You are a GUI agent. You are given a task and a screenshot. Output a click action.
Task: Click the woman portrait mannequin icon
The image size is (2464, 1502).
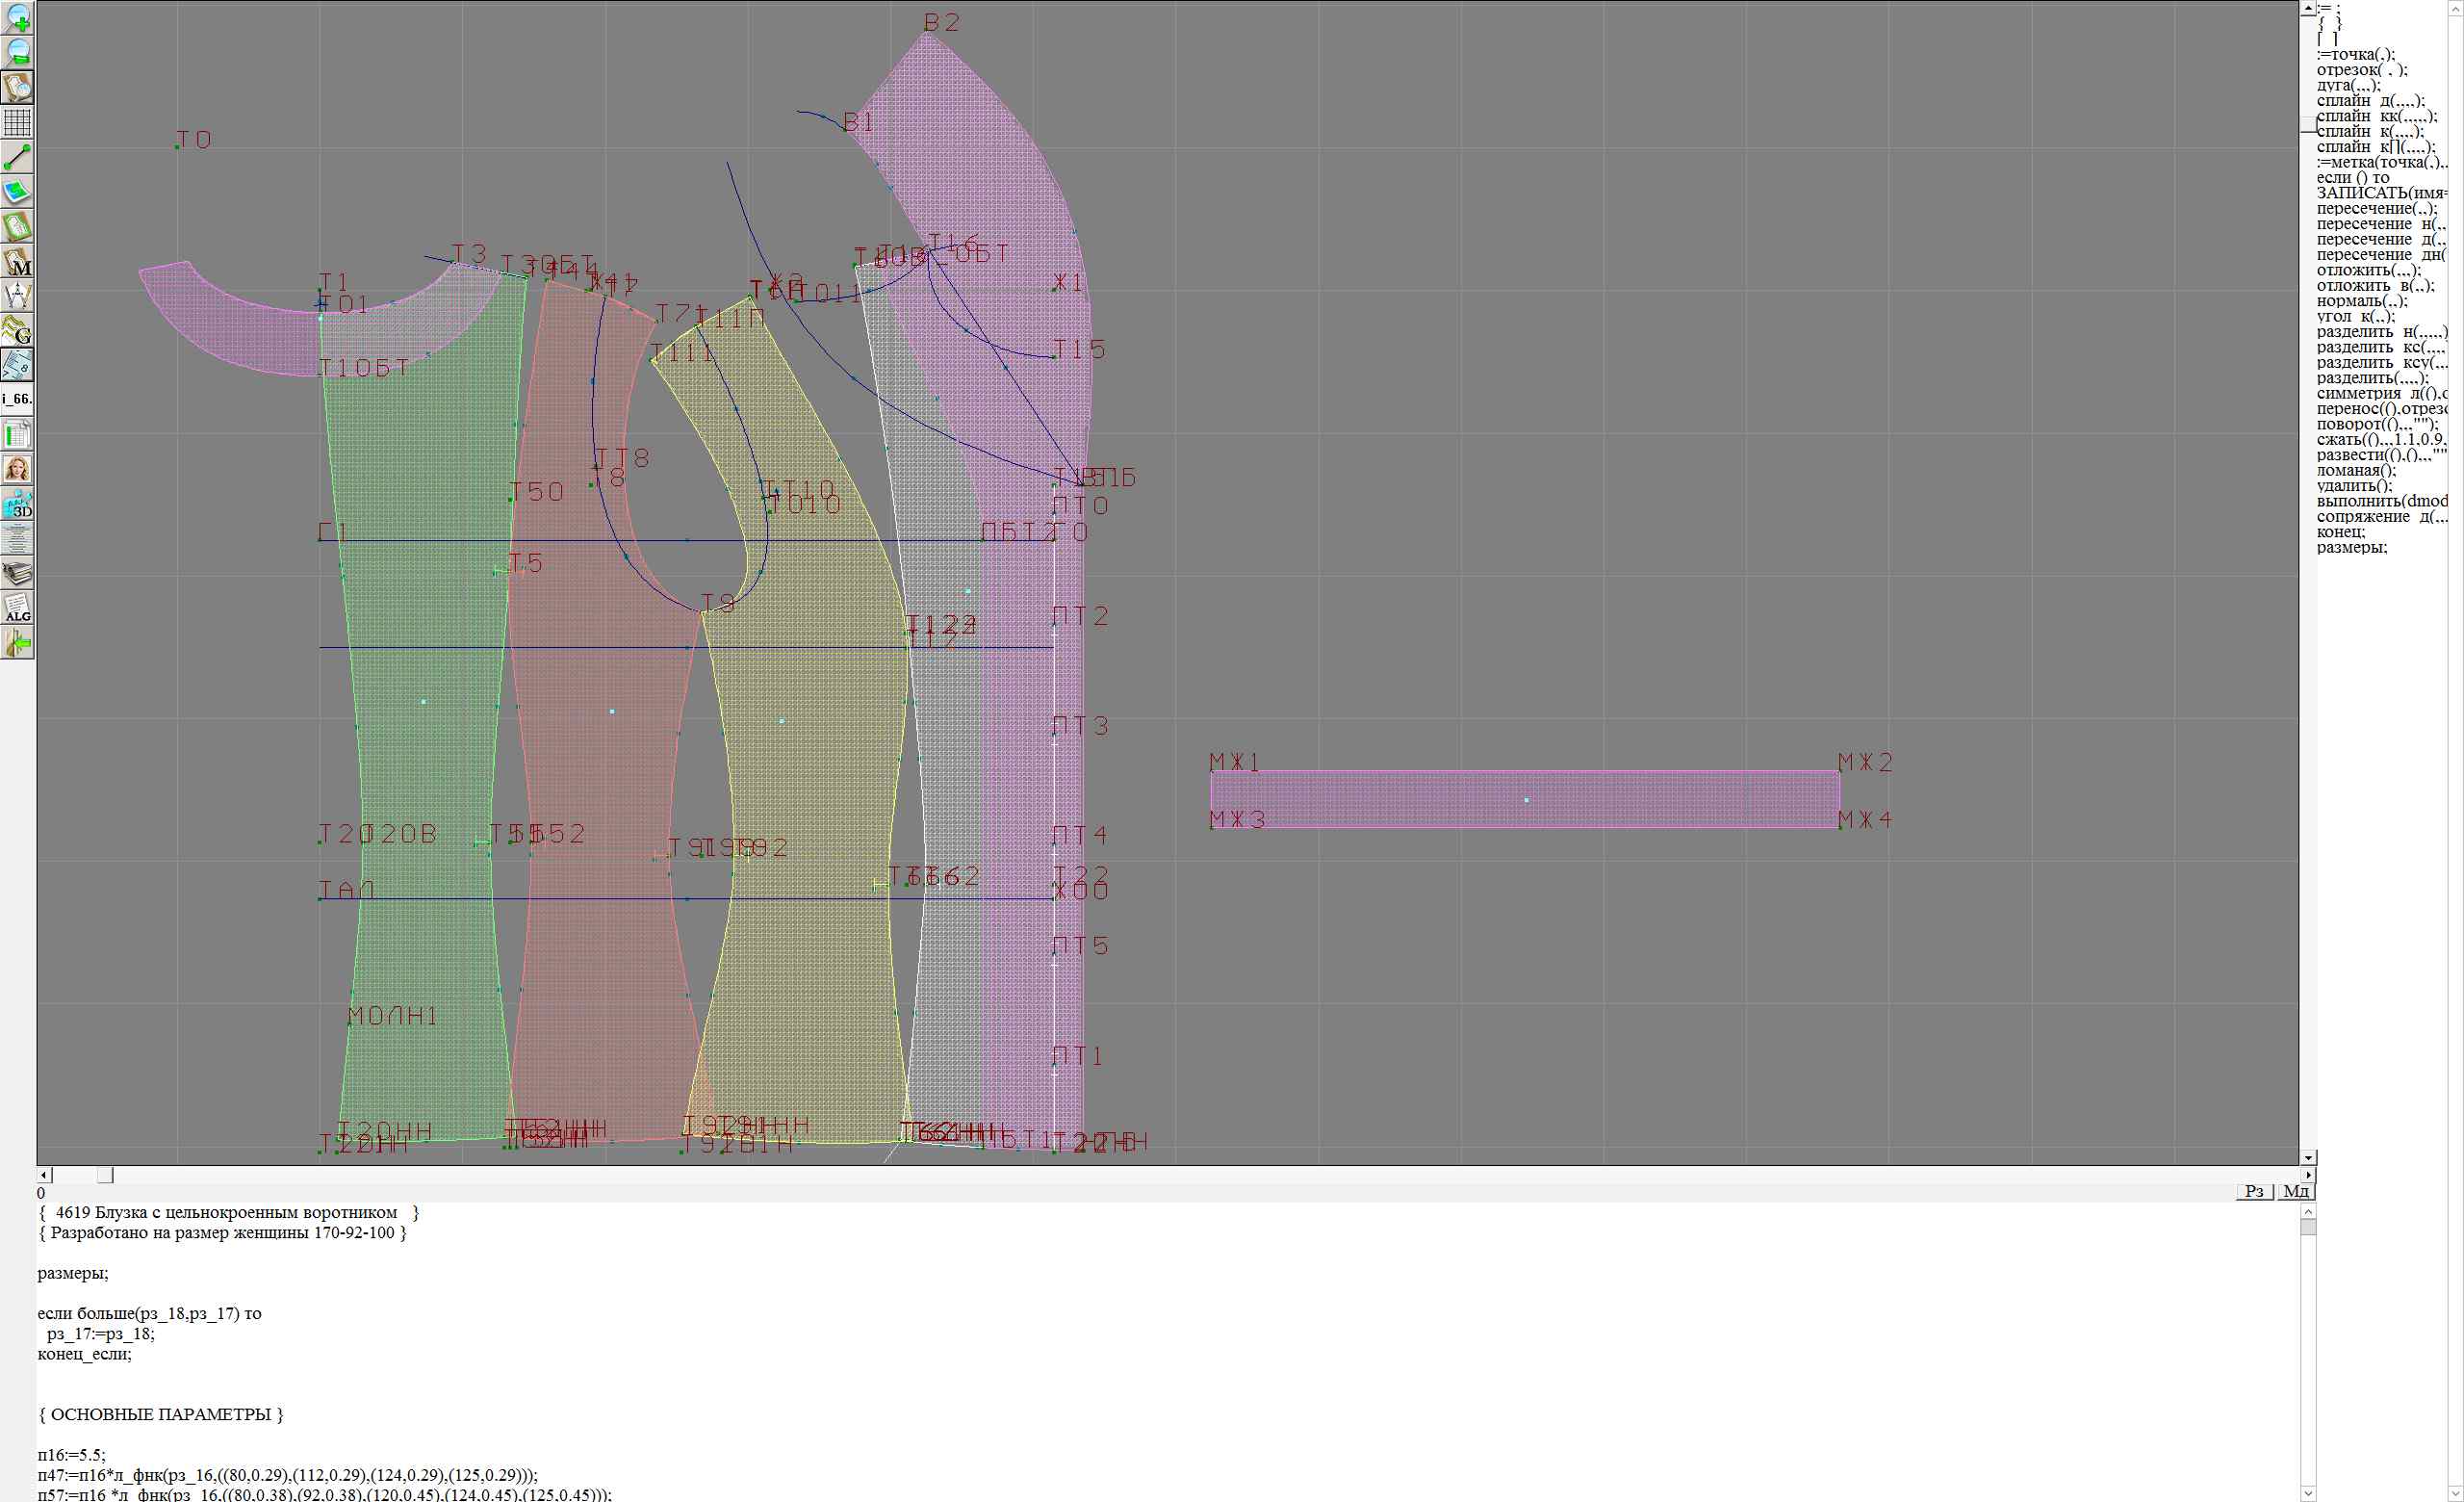click(18, 469)
